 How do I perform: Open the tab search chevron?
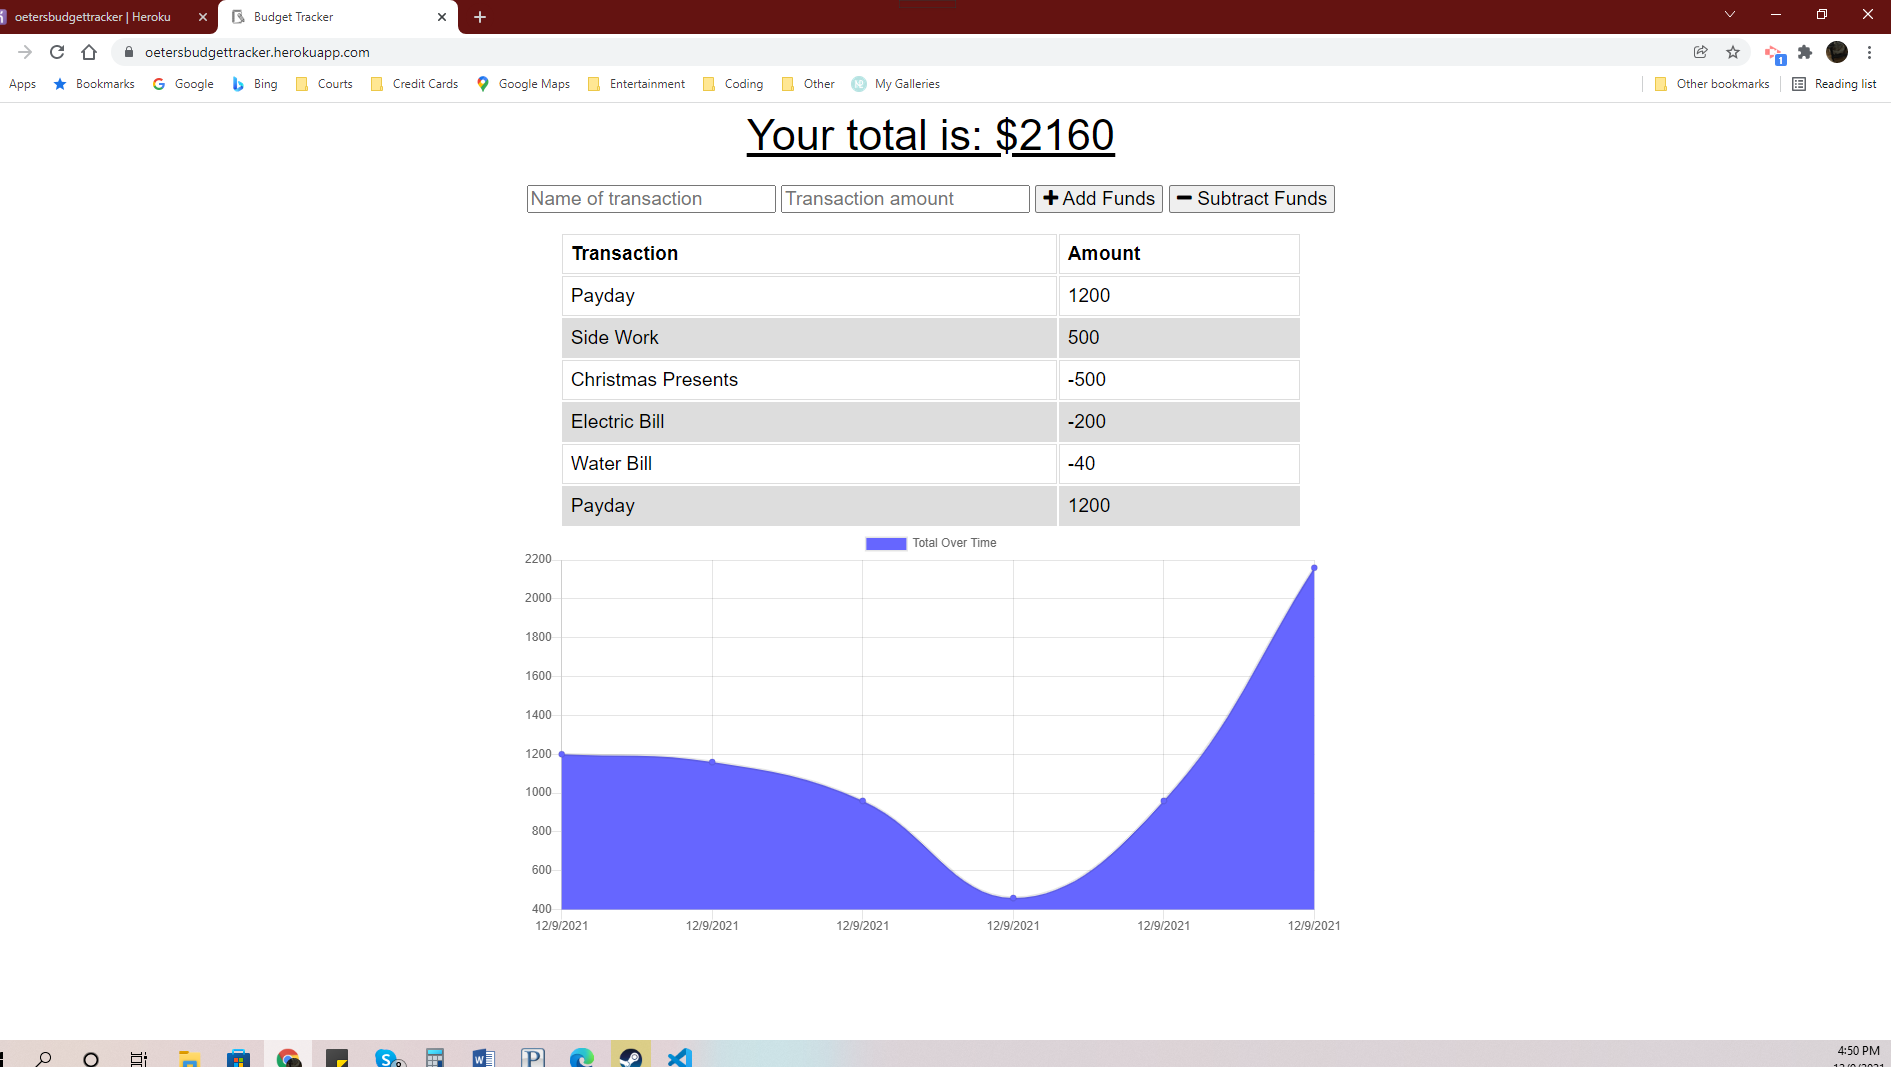pos(1729,15)
